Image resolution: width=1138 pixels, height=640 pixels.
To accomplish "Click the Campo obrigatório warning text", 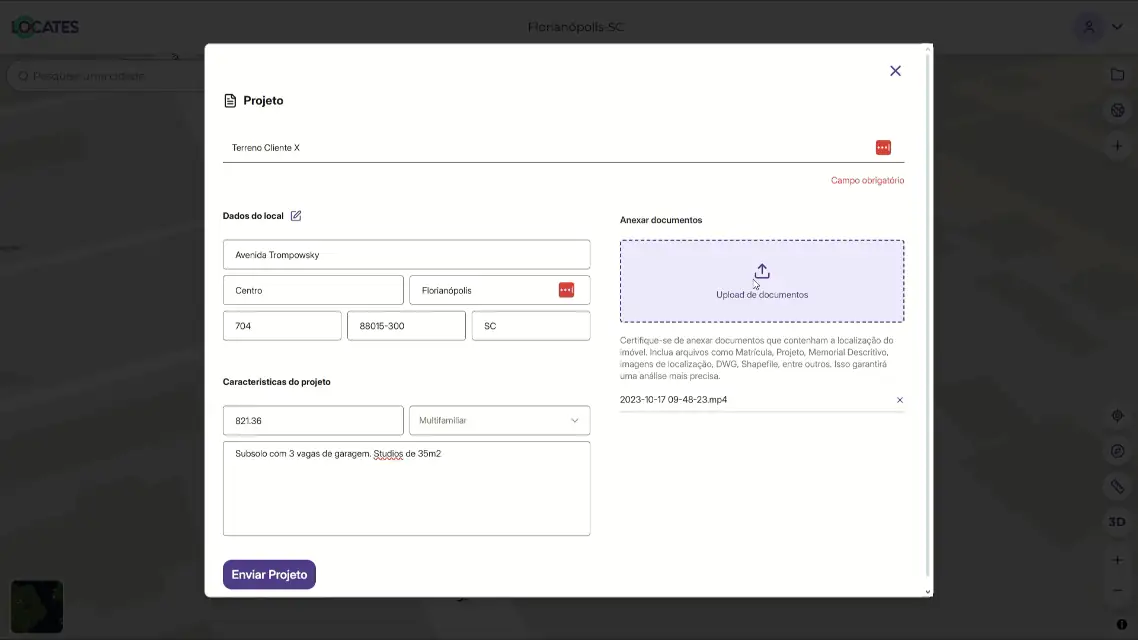I will (867, 181).
